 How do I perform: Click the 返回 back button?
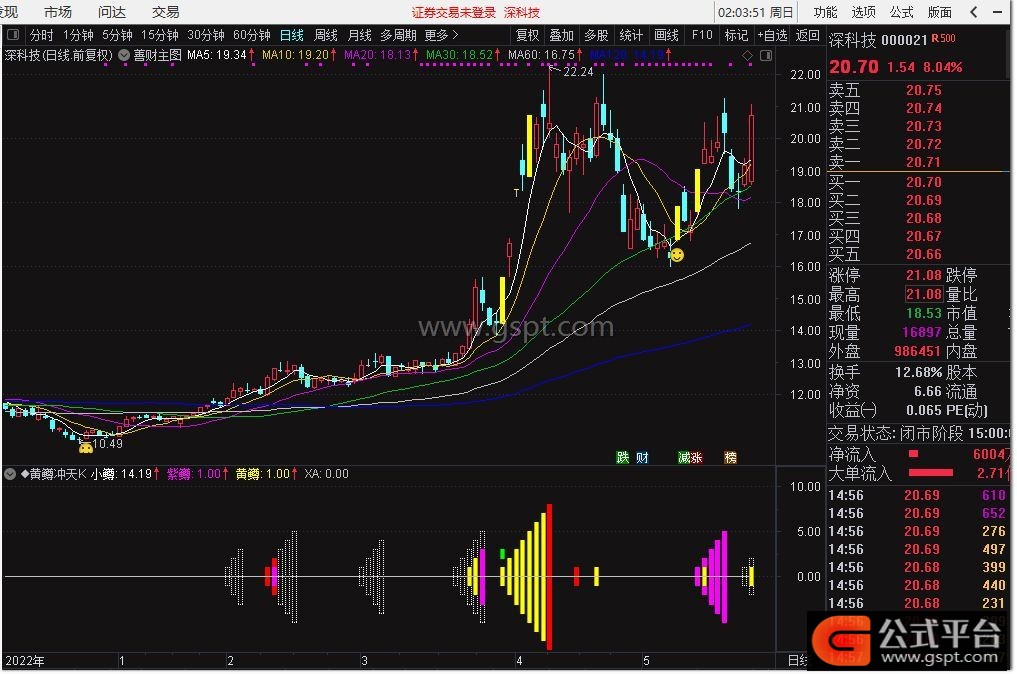[808, 35]
